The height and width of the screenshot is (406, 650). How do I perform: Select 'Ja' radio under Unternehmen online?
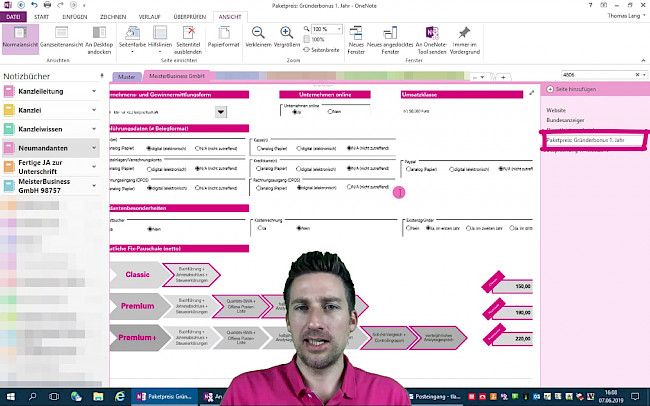[295, 113]
